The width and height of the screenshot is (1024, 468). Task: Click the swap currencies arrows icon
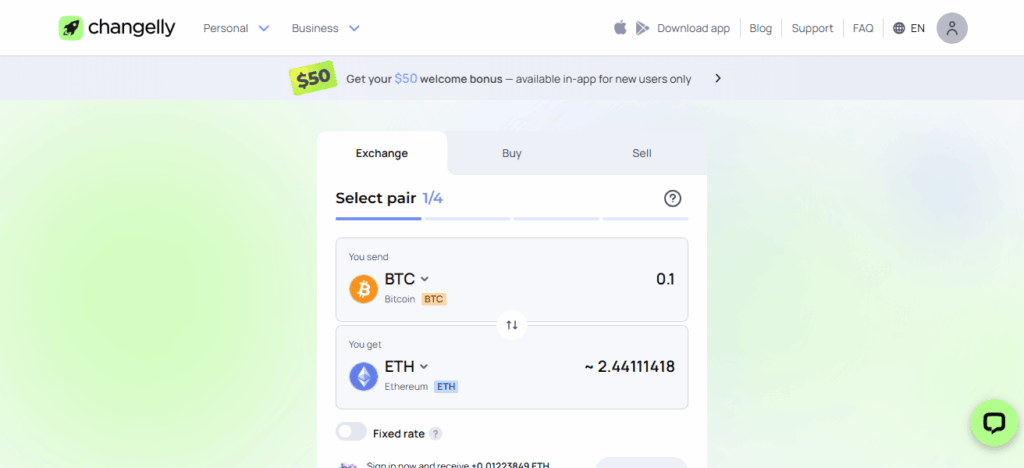(512, 324)
